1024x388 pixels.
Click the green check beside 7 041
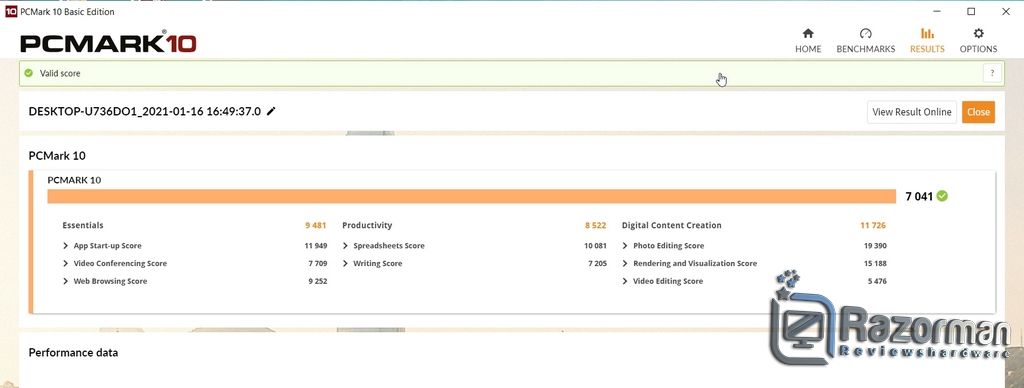pos(942,196)
